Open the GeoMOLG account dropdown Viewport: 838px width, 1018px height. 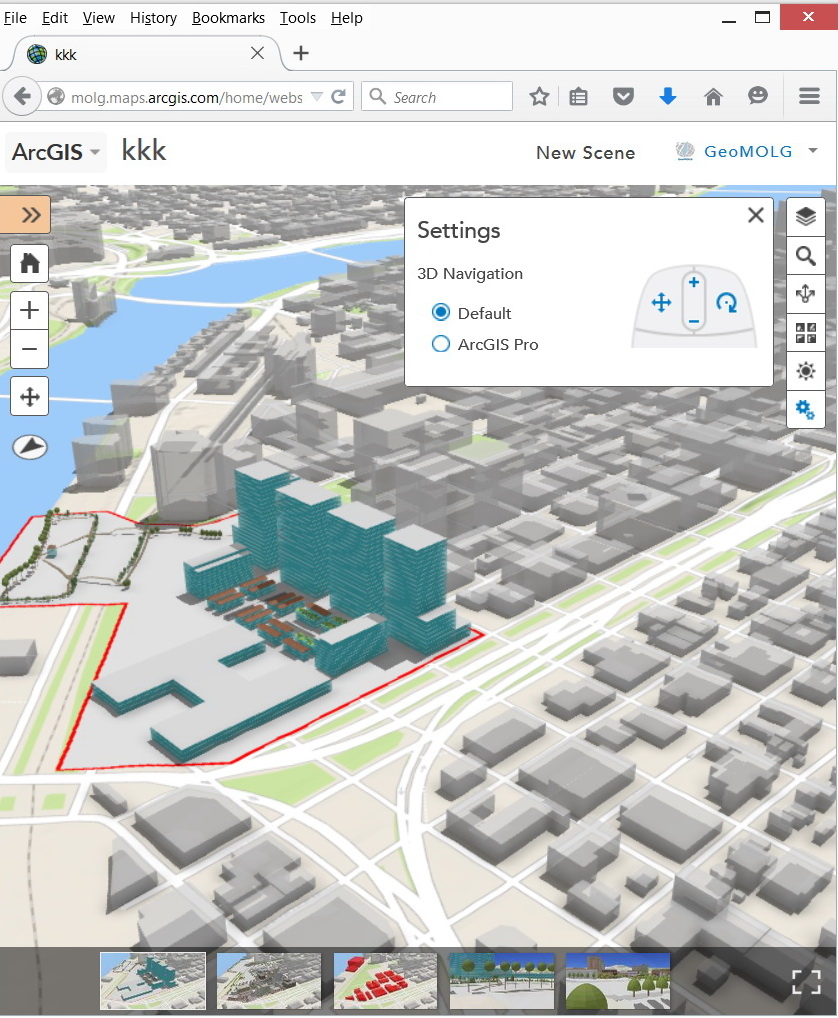point(748,152)
